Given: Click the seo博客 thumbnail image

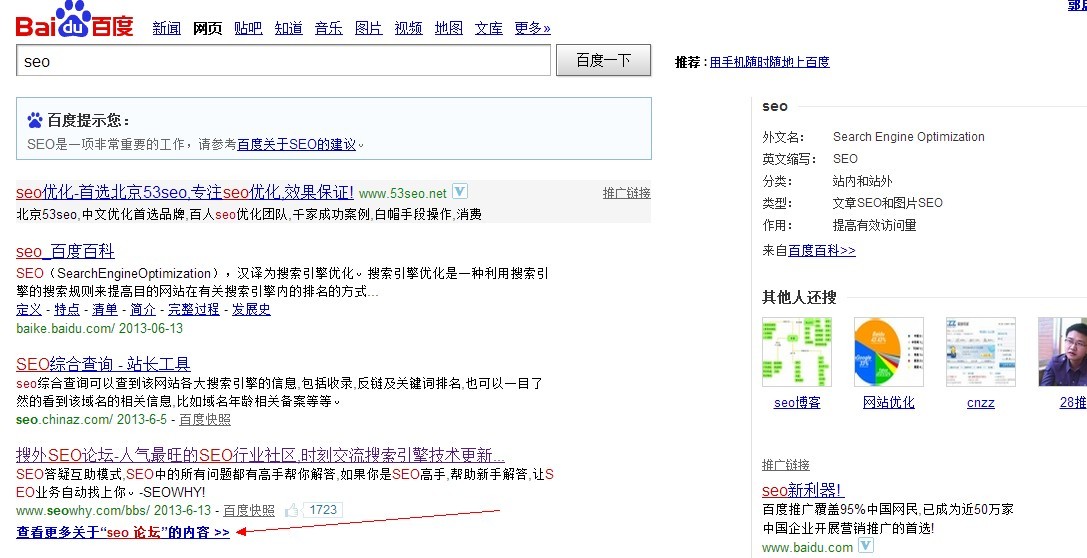Looking at the screenshot, I should pyautogui.click(x=797, y=352).
